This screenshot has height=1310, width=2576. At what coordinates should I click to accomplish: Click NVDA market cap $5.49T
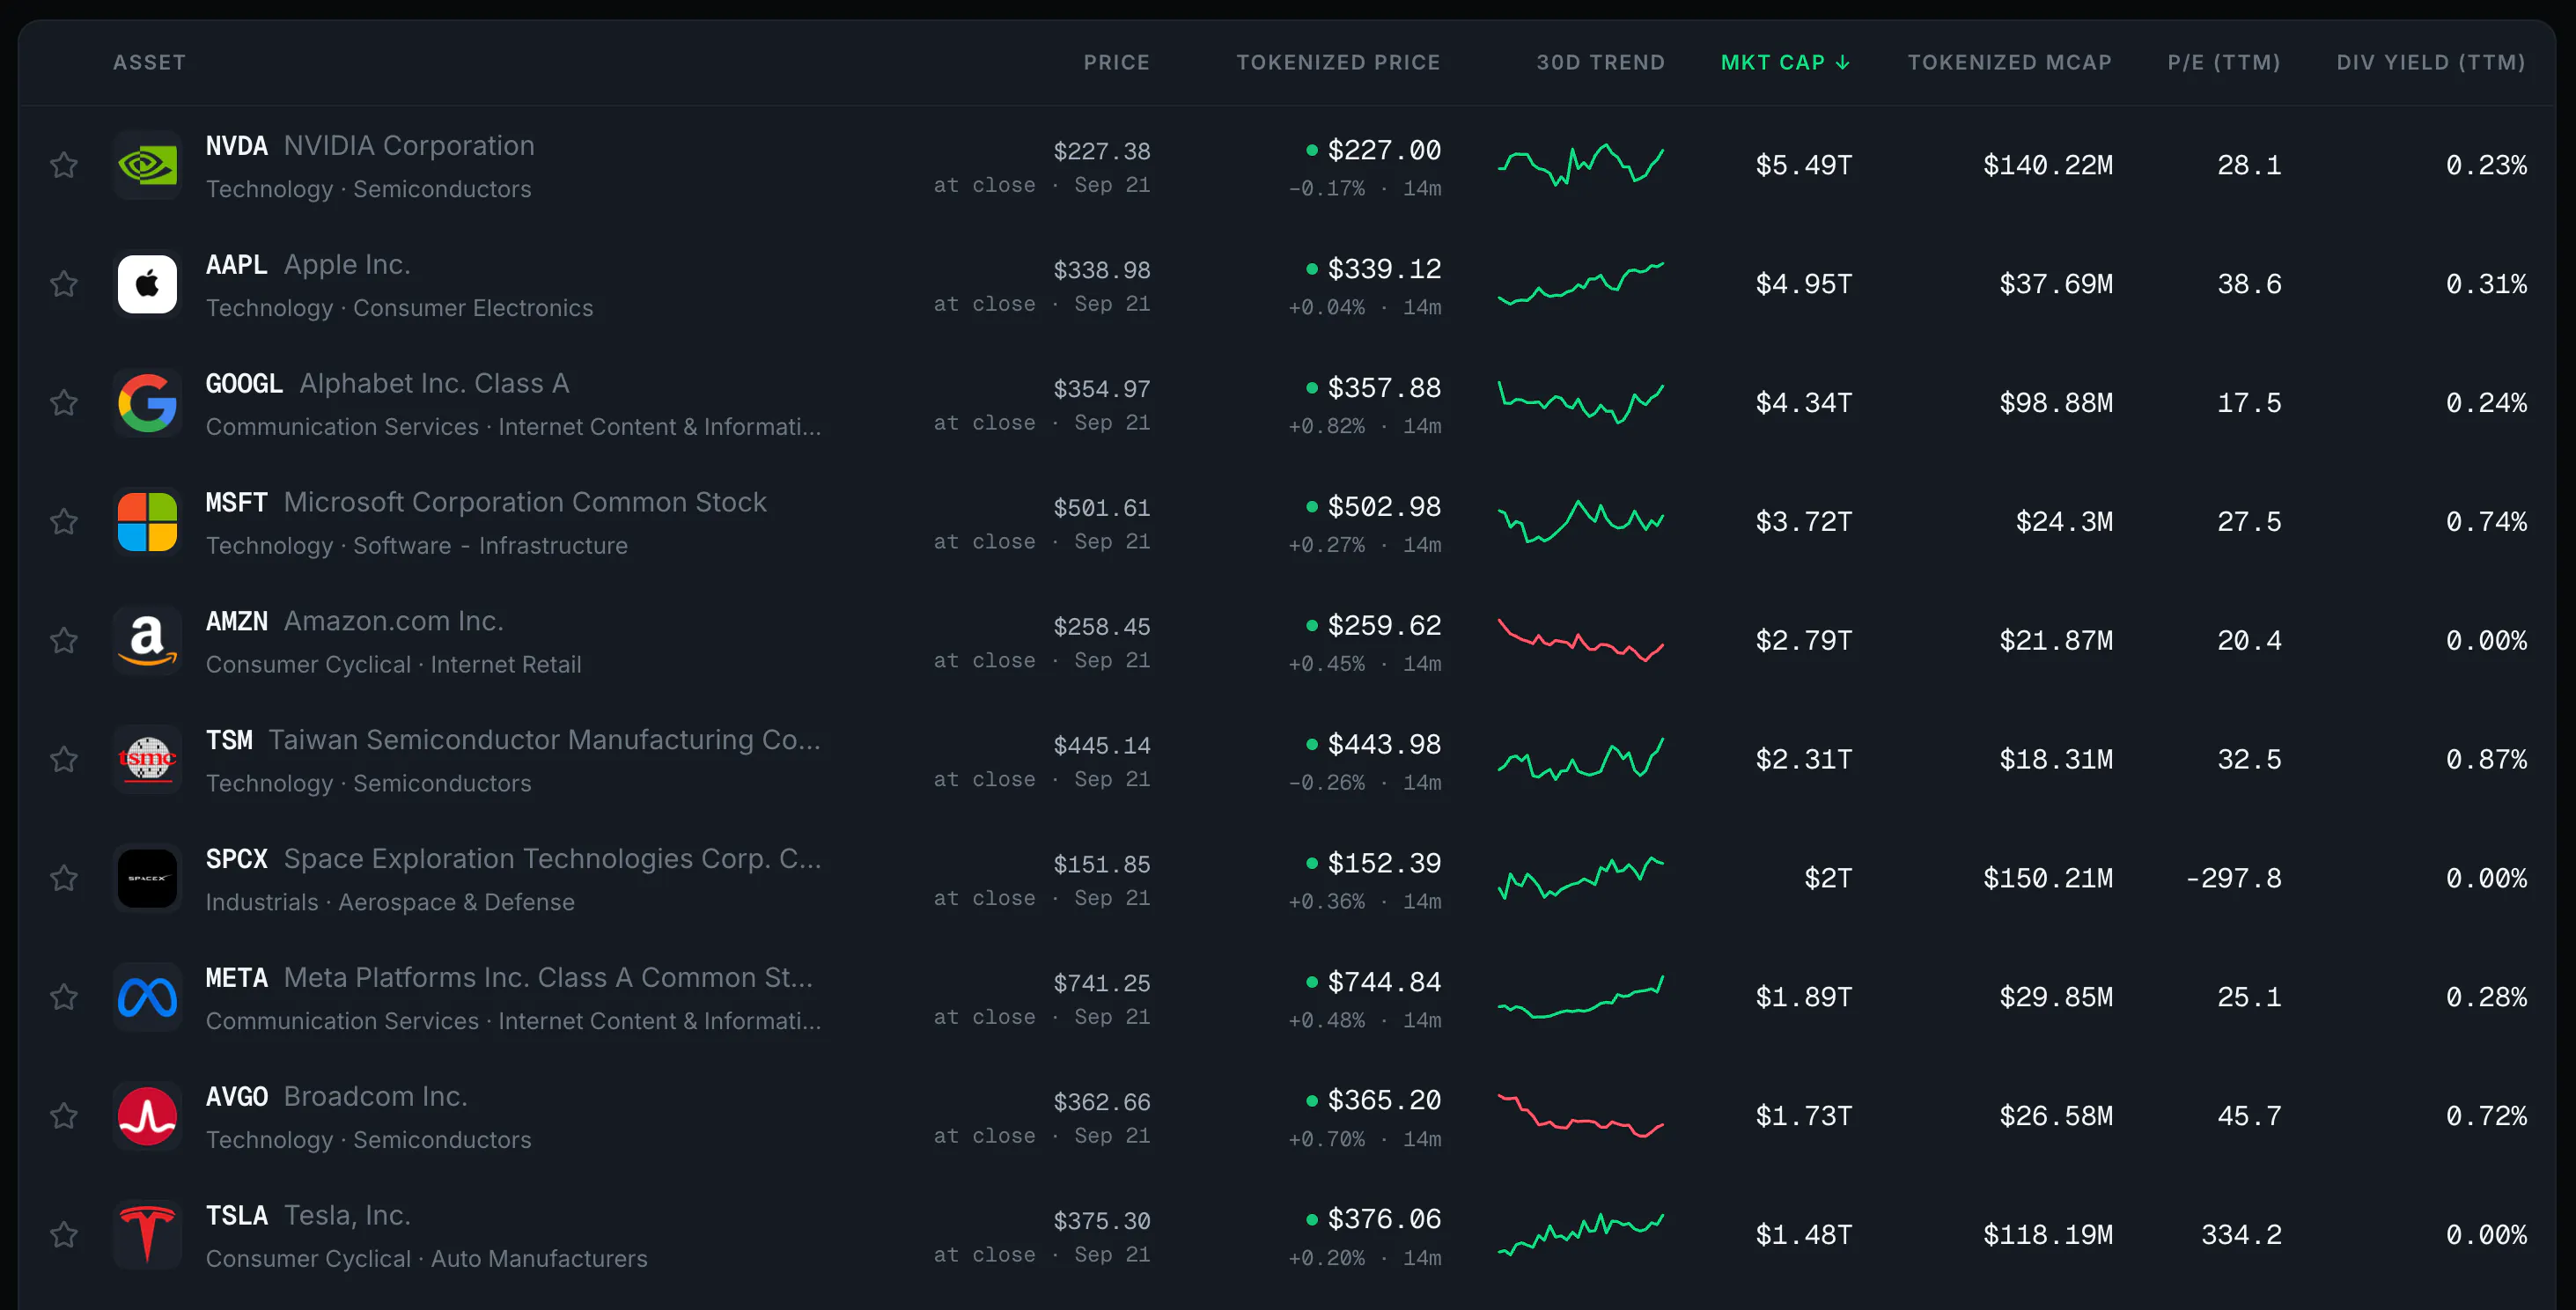[x=1803, y=166]
